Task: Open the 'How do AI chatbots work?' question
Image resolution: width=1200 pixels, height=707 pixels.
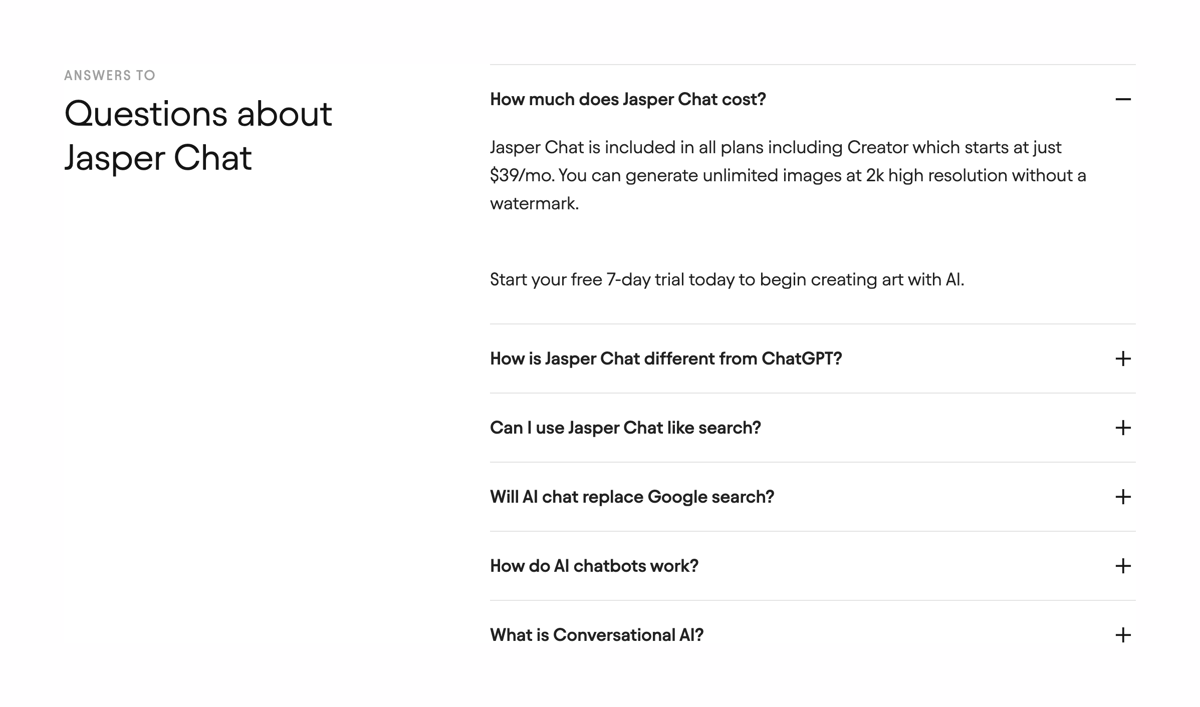Action: click(x=596, y=565)
